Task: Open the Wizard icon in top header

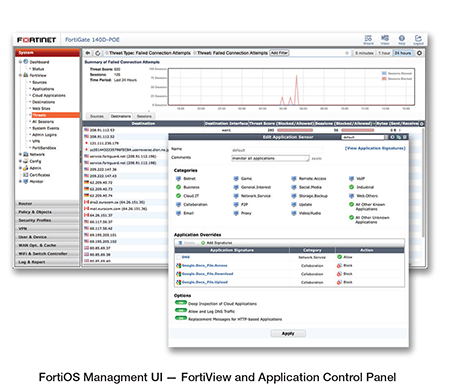Action: (368, 39)
